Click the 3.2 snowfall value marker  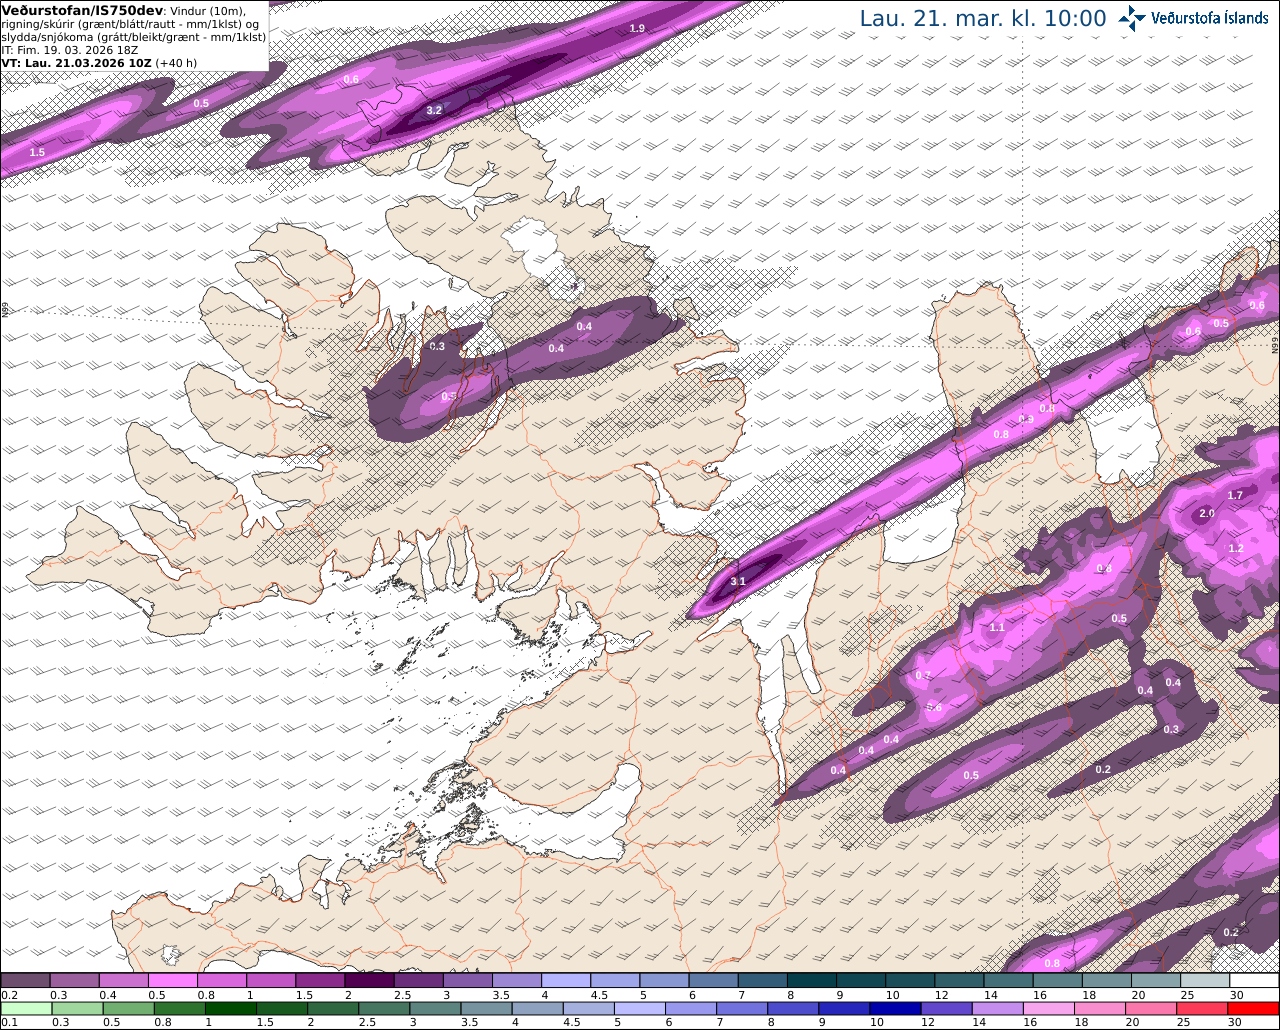pyautogui.click(x=434, y=110)
